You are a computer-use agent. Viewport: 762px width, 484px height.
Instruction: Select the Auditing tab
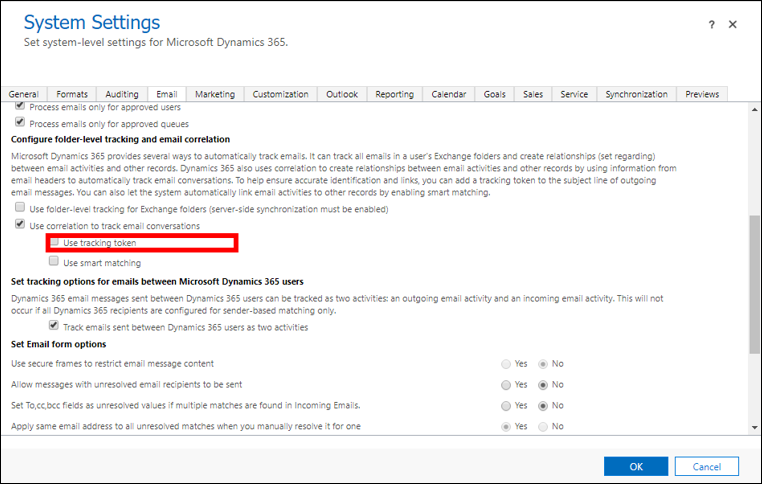121,94
